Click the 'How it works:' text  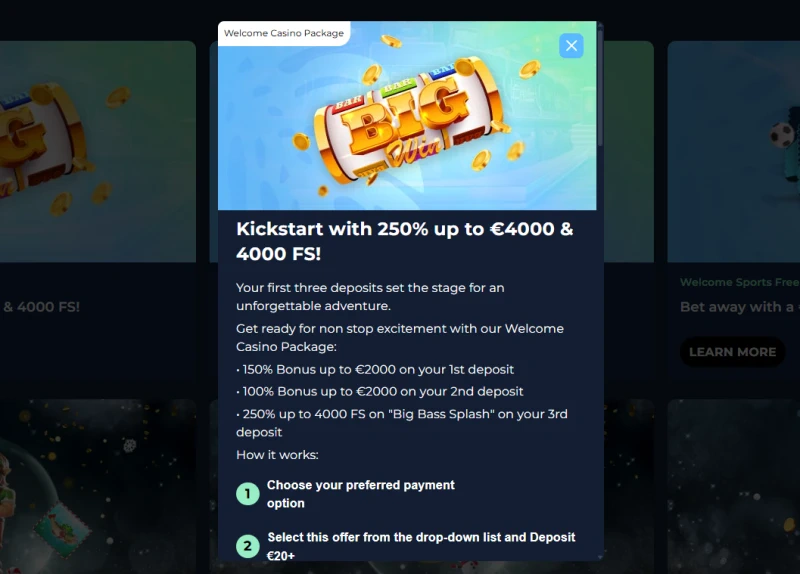277,455
